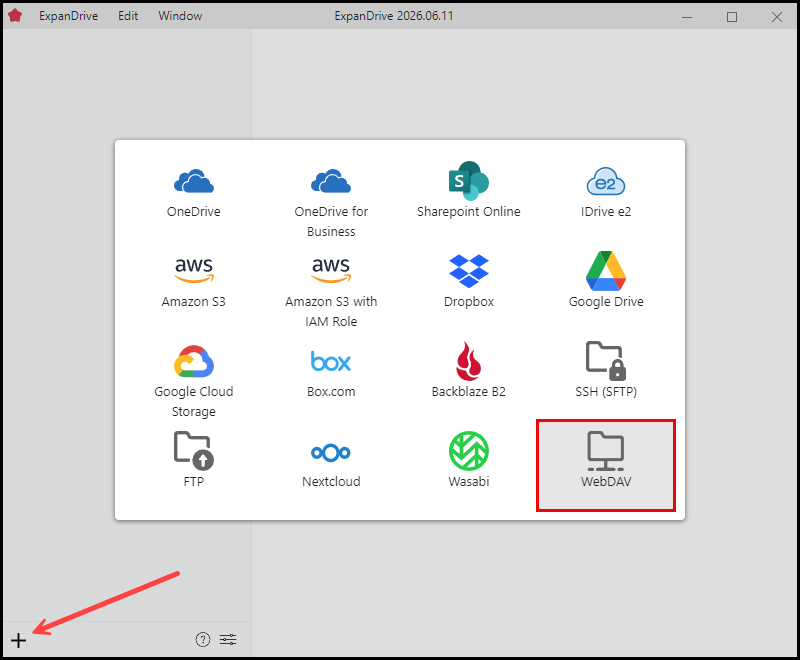Open the Window menu

coord(180,16)
